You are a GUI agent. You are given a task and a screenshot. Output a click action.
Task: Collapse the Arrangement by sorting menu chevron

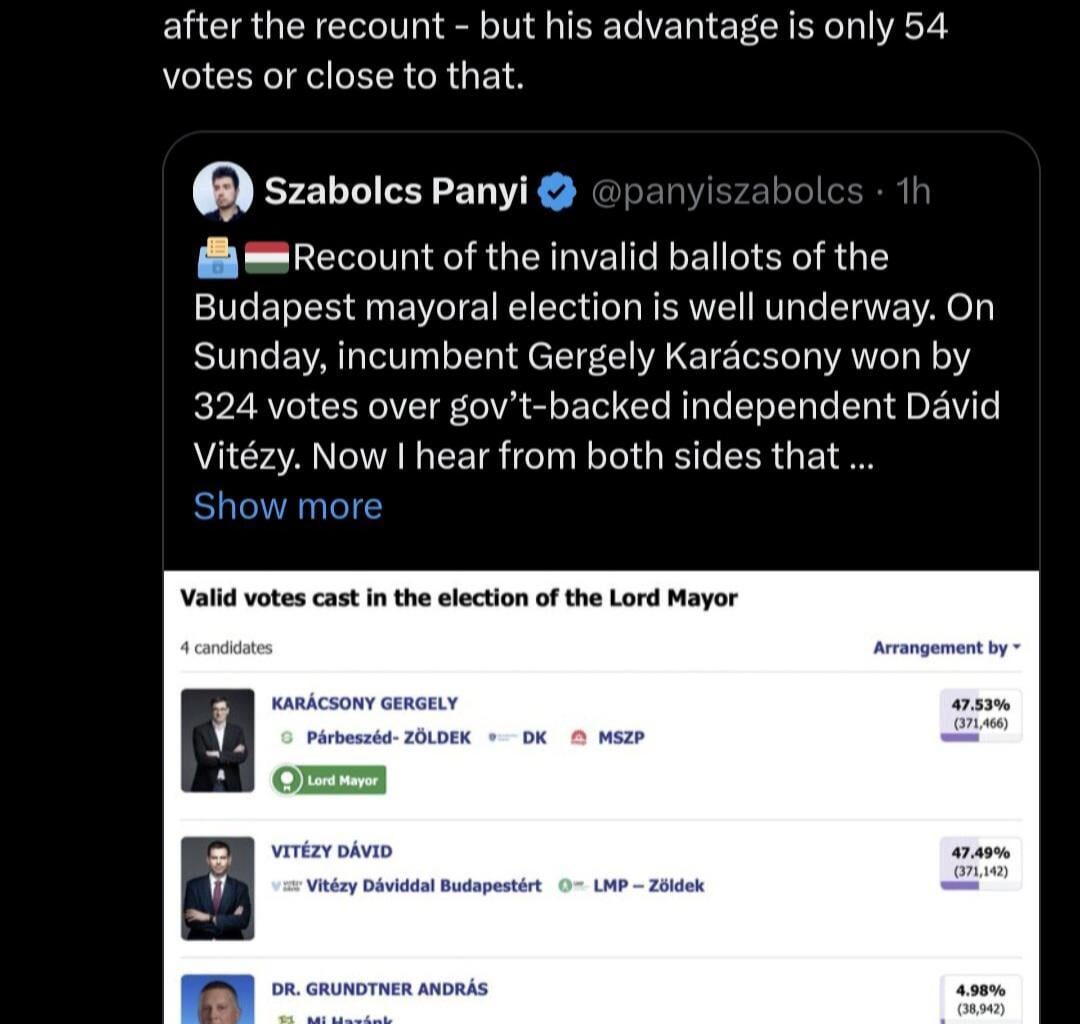tap(1017, 648)
